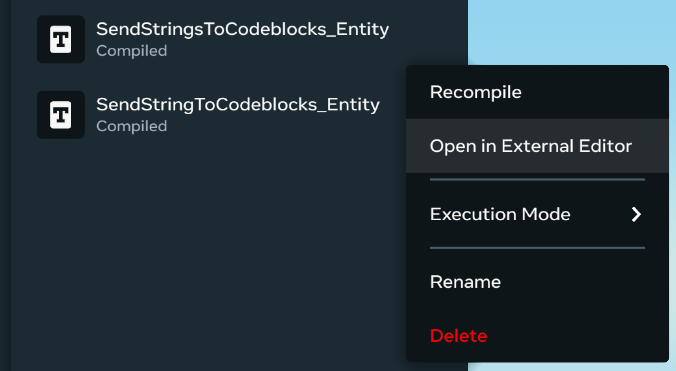This screenshot has height=371, width=676.
Task: Select the SendStringsToCodeblocks_Entity script name
Action: pos(242,29)
